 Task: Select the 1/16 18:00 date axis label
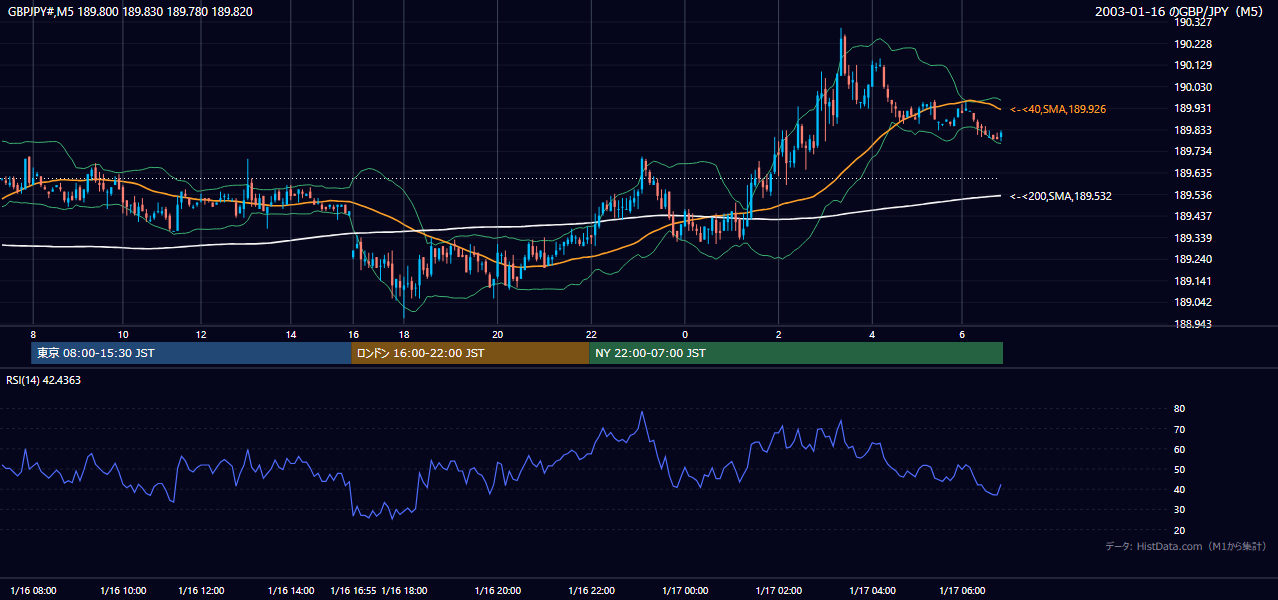(405, 590)
